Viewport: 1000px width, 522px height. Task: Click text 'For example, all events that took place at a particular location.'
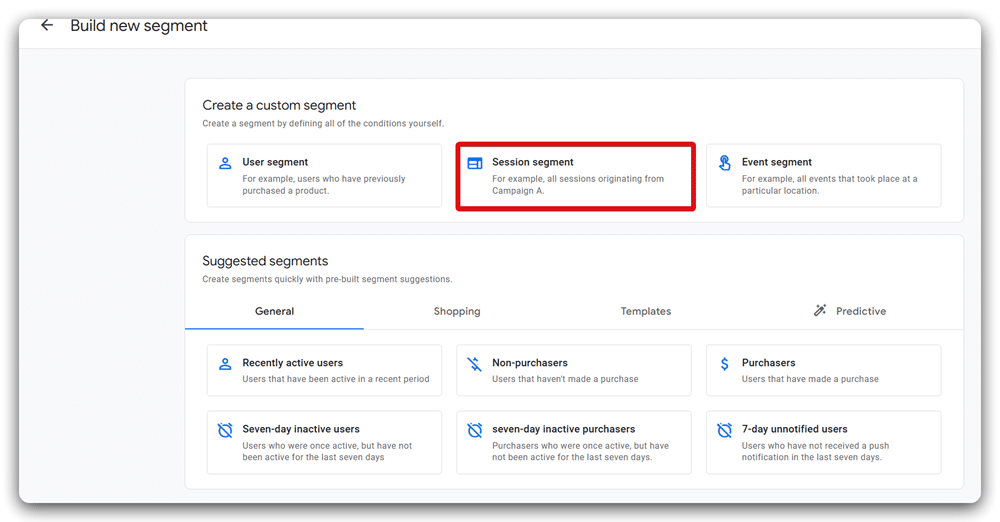829,184
